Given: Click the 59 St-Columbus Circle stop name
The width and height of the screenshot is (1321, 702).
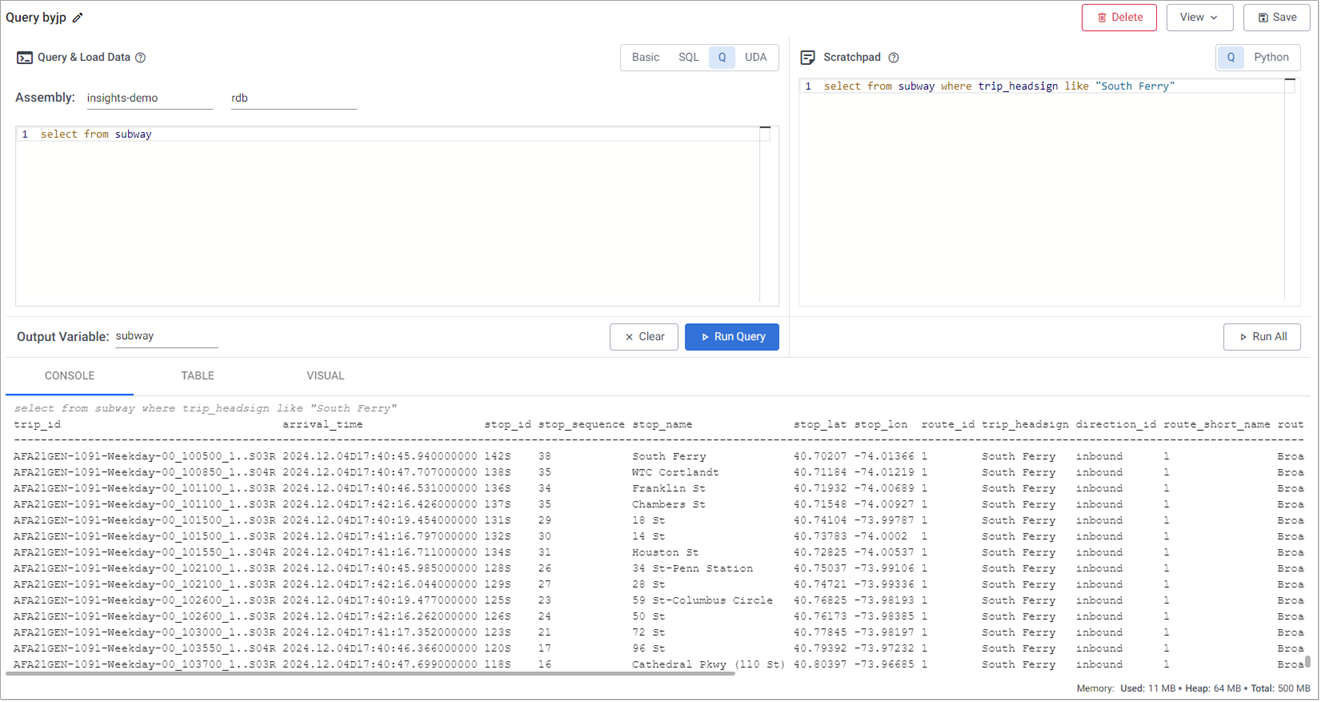Looking at the screenshot, I should pos(702,601).
